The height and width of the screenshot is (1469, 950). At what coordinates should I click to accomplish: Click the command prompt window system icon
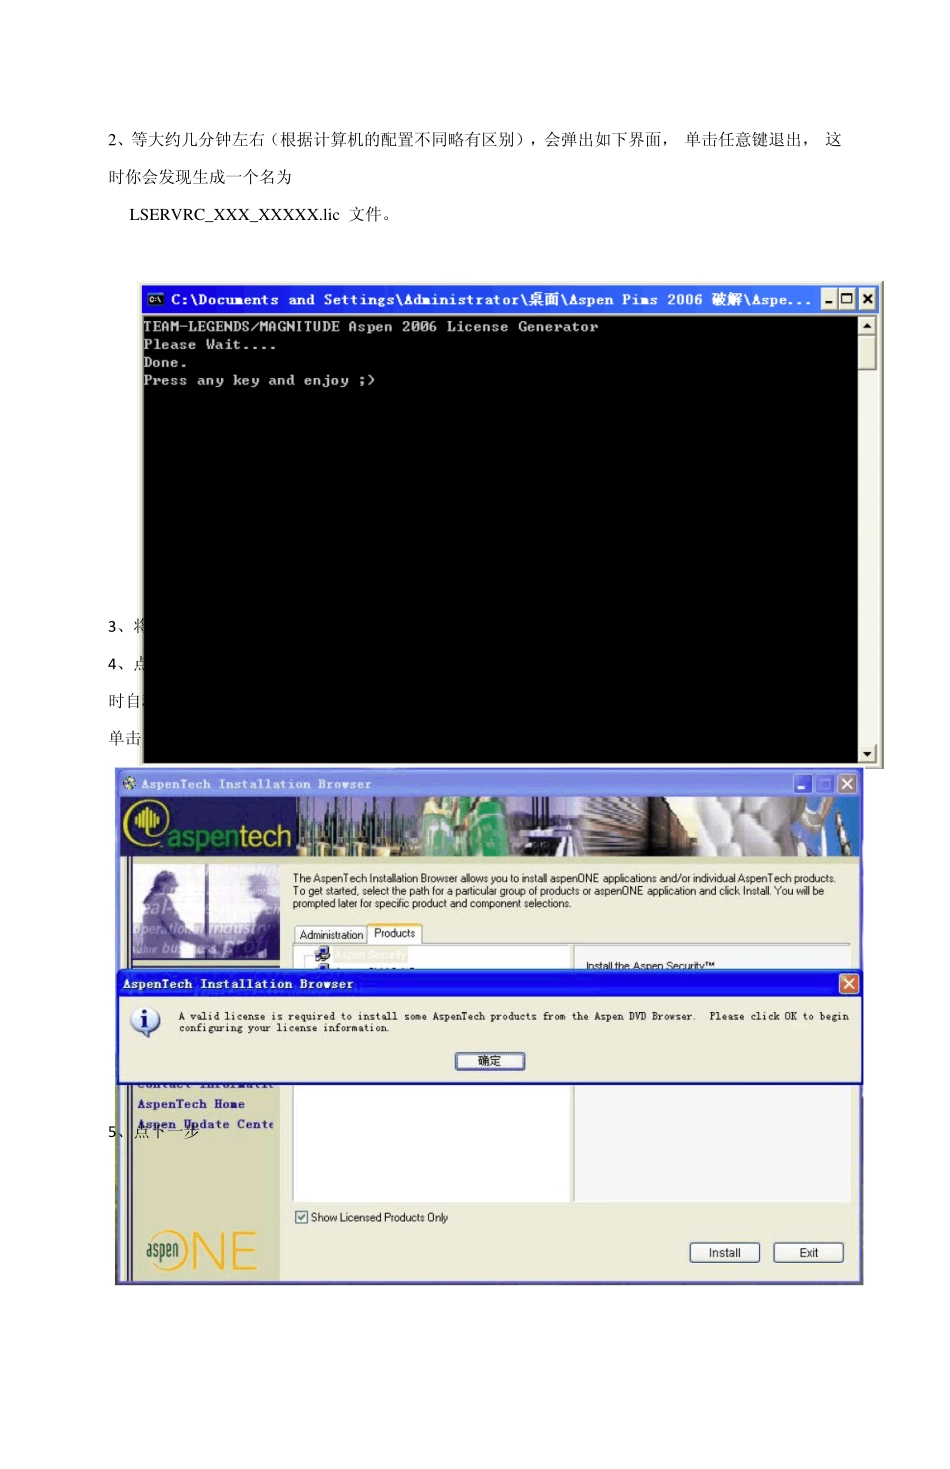[155, 299]
